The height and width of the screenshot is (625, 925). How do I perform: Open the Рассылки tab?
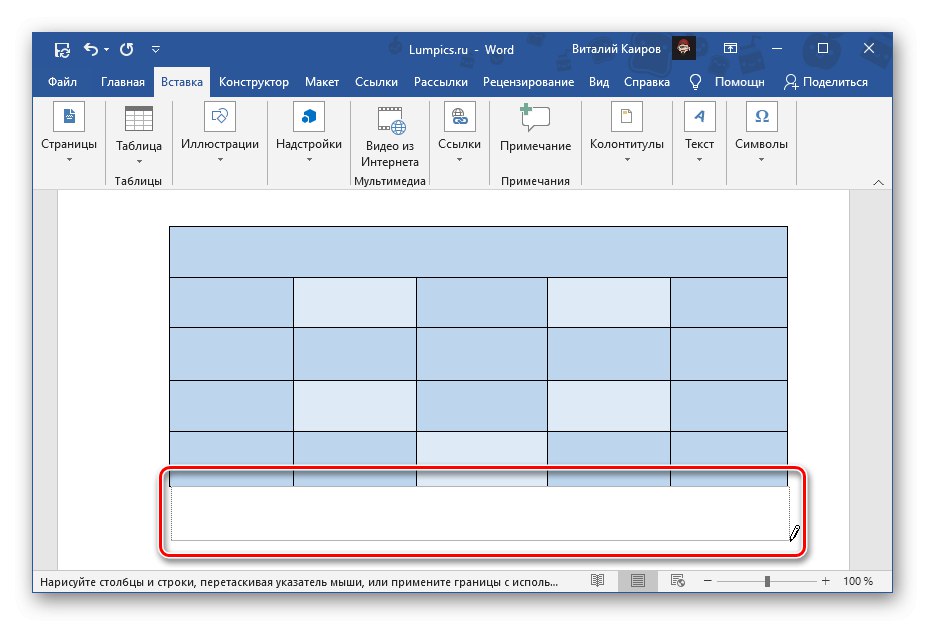[441, 82]
